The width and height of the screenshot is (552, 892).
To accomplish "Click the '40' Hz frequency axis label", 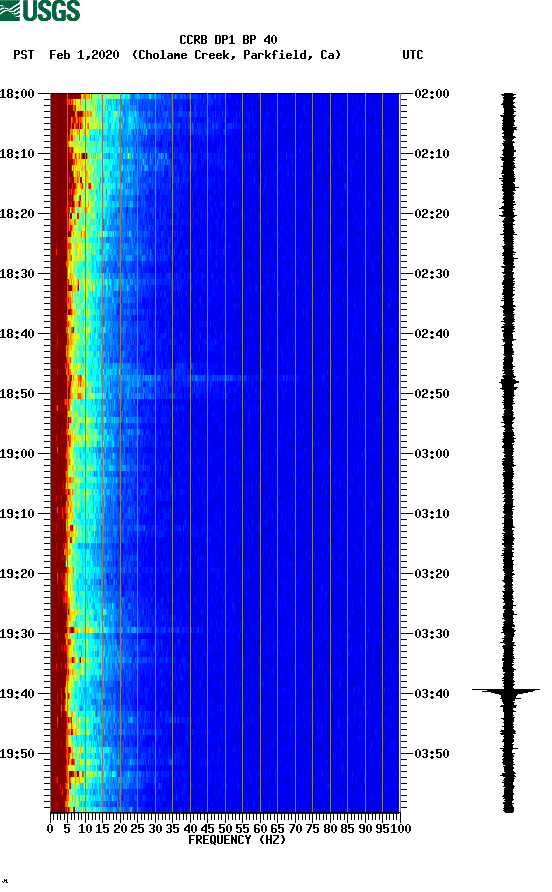I will point(190,829).
